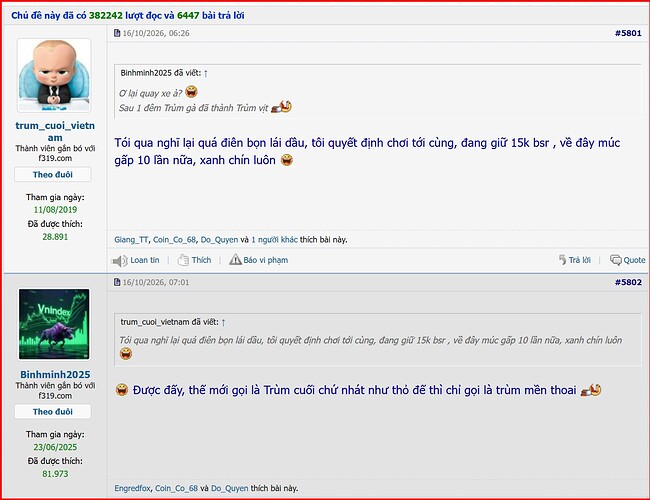Quote post #5801 with Quote link
650x500 pixels.
coord(634,260)
